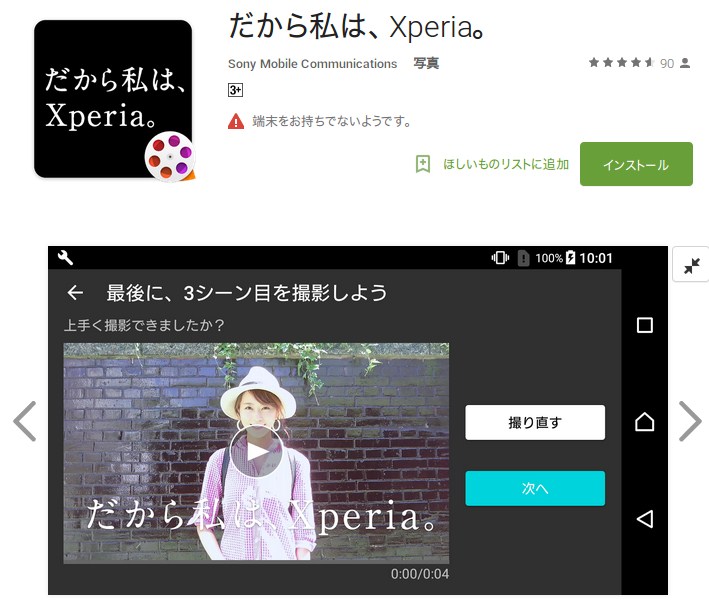709x603 pixels.
Task: Click the red warning triangle icon
Action: point(236,122)
